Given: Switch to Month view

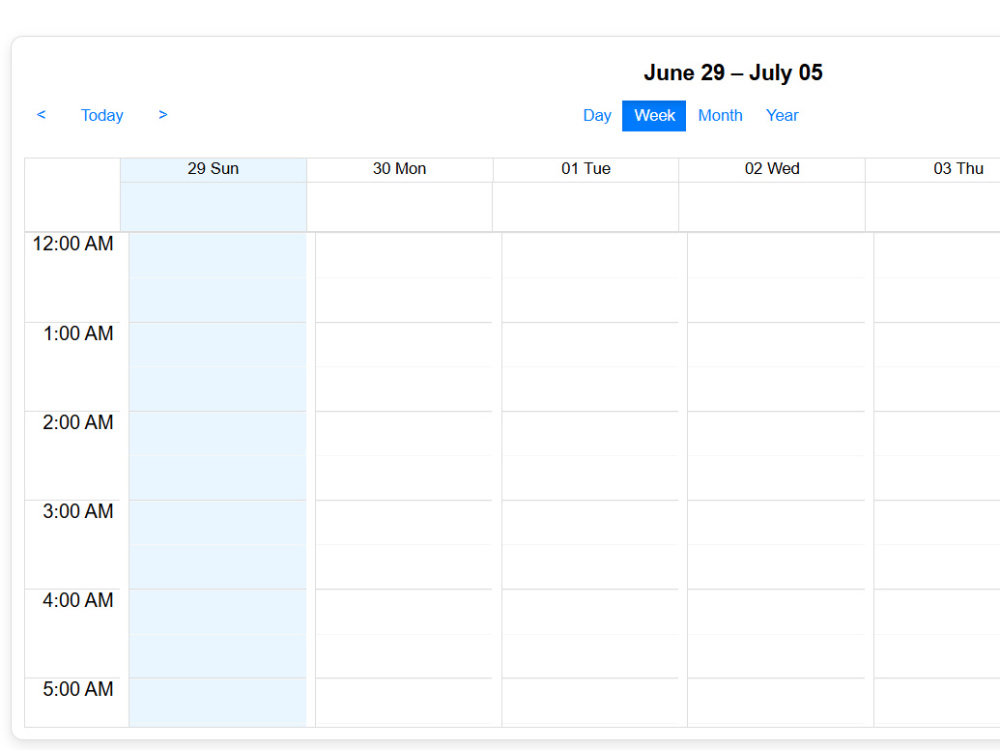Looking at the screenshot, I should point(720,115).
